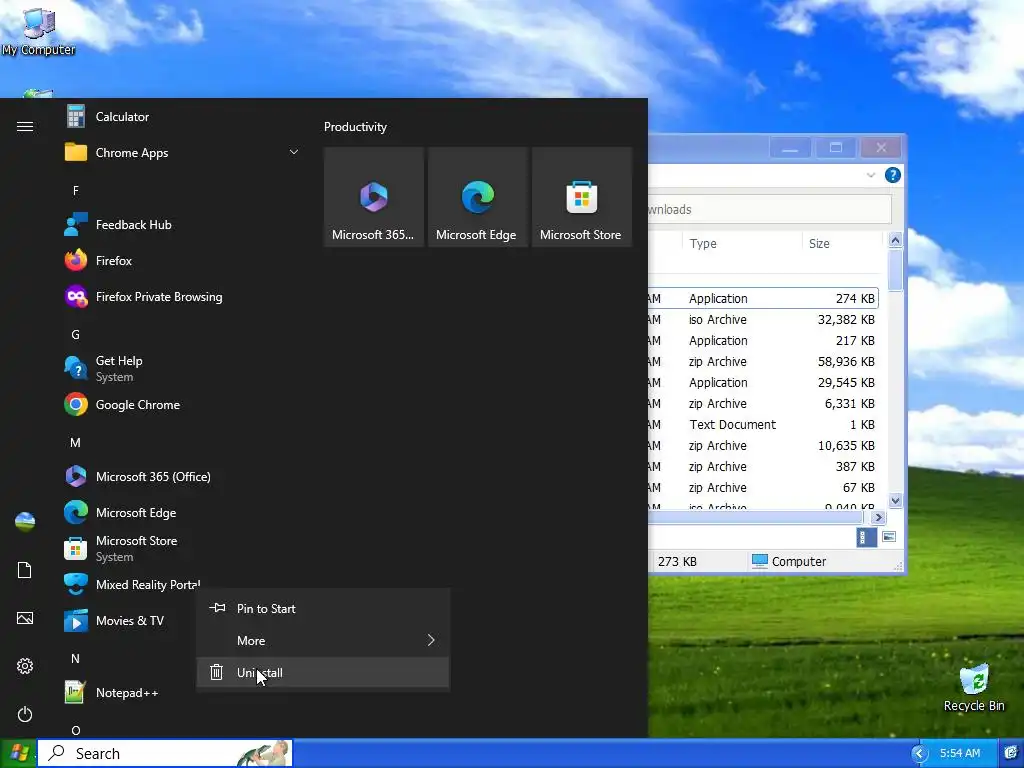This screenshot has height=768, width=1024.
Task: Select the 274 KB Application row
Action: coord(763,298)
